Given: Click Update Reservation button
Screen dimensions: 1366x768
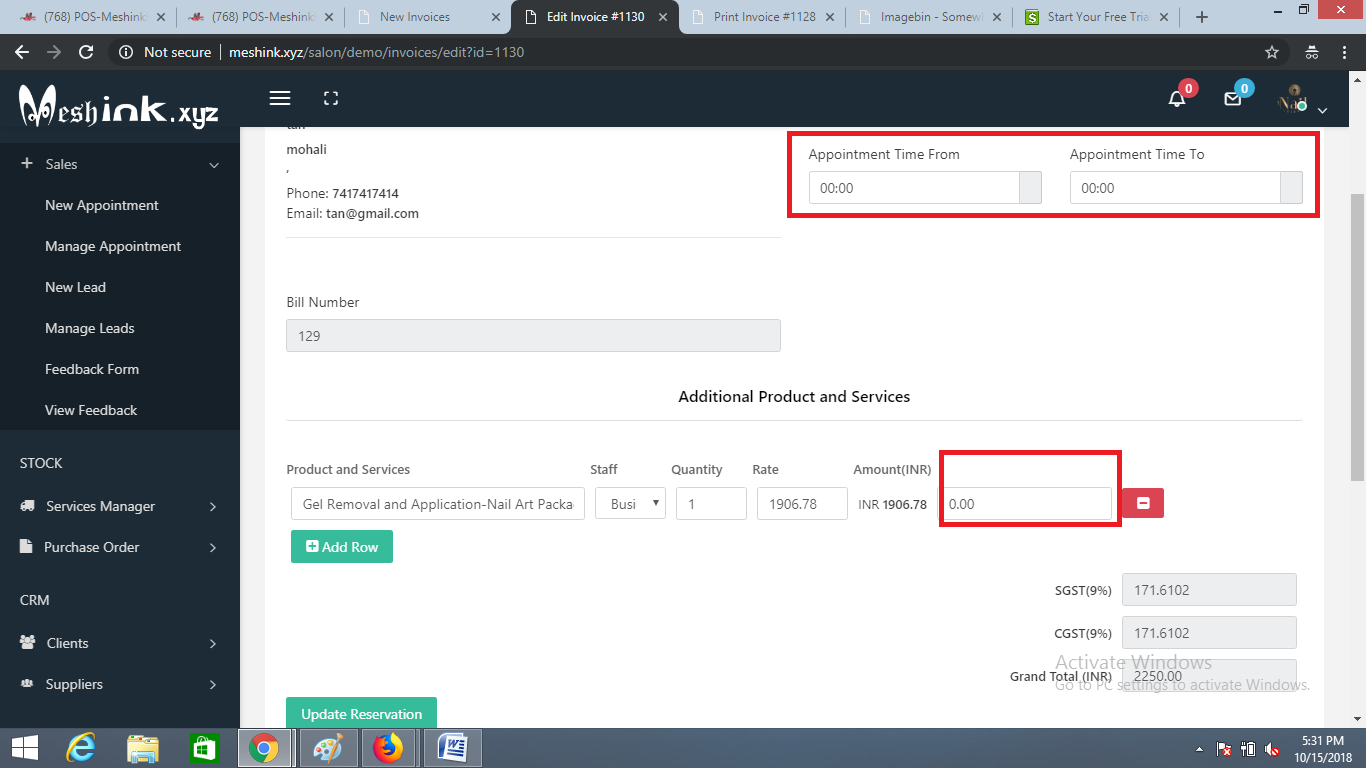Looking at the screenshot, I should pos(361,713).
